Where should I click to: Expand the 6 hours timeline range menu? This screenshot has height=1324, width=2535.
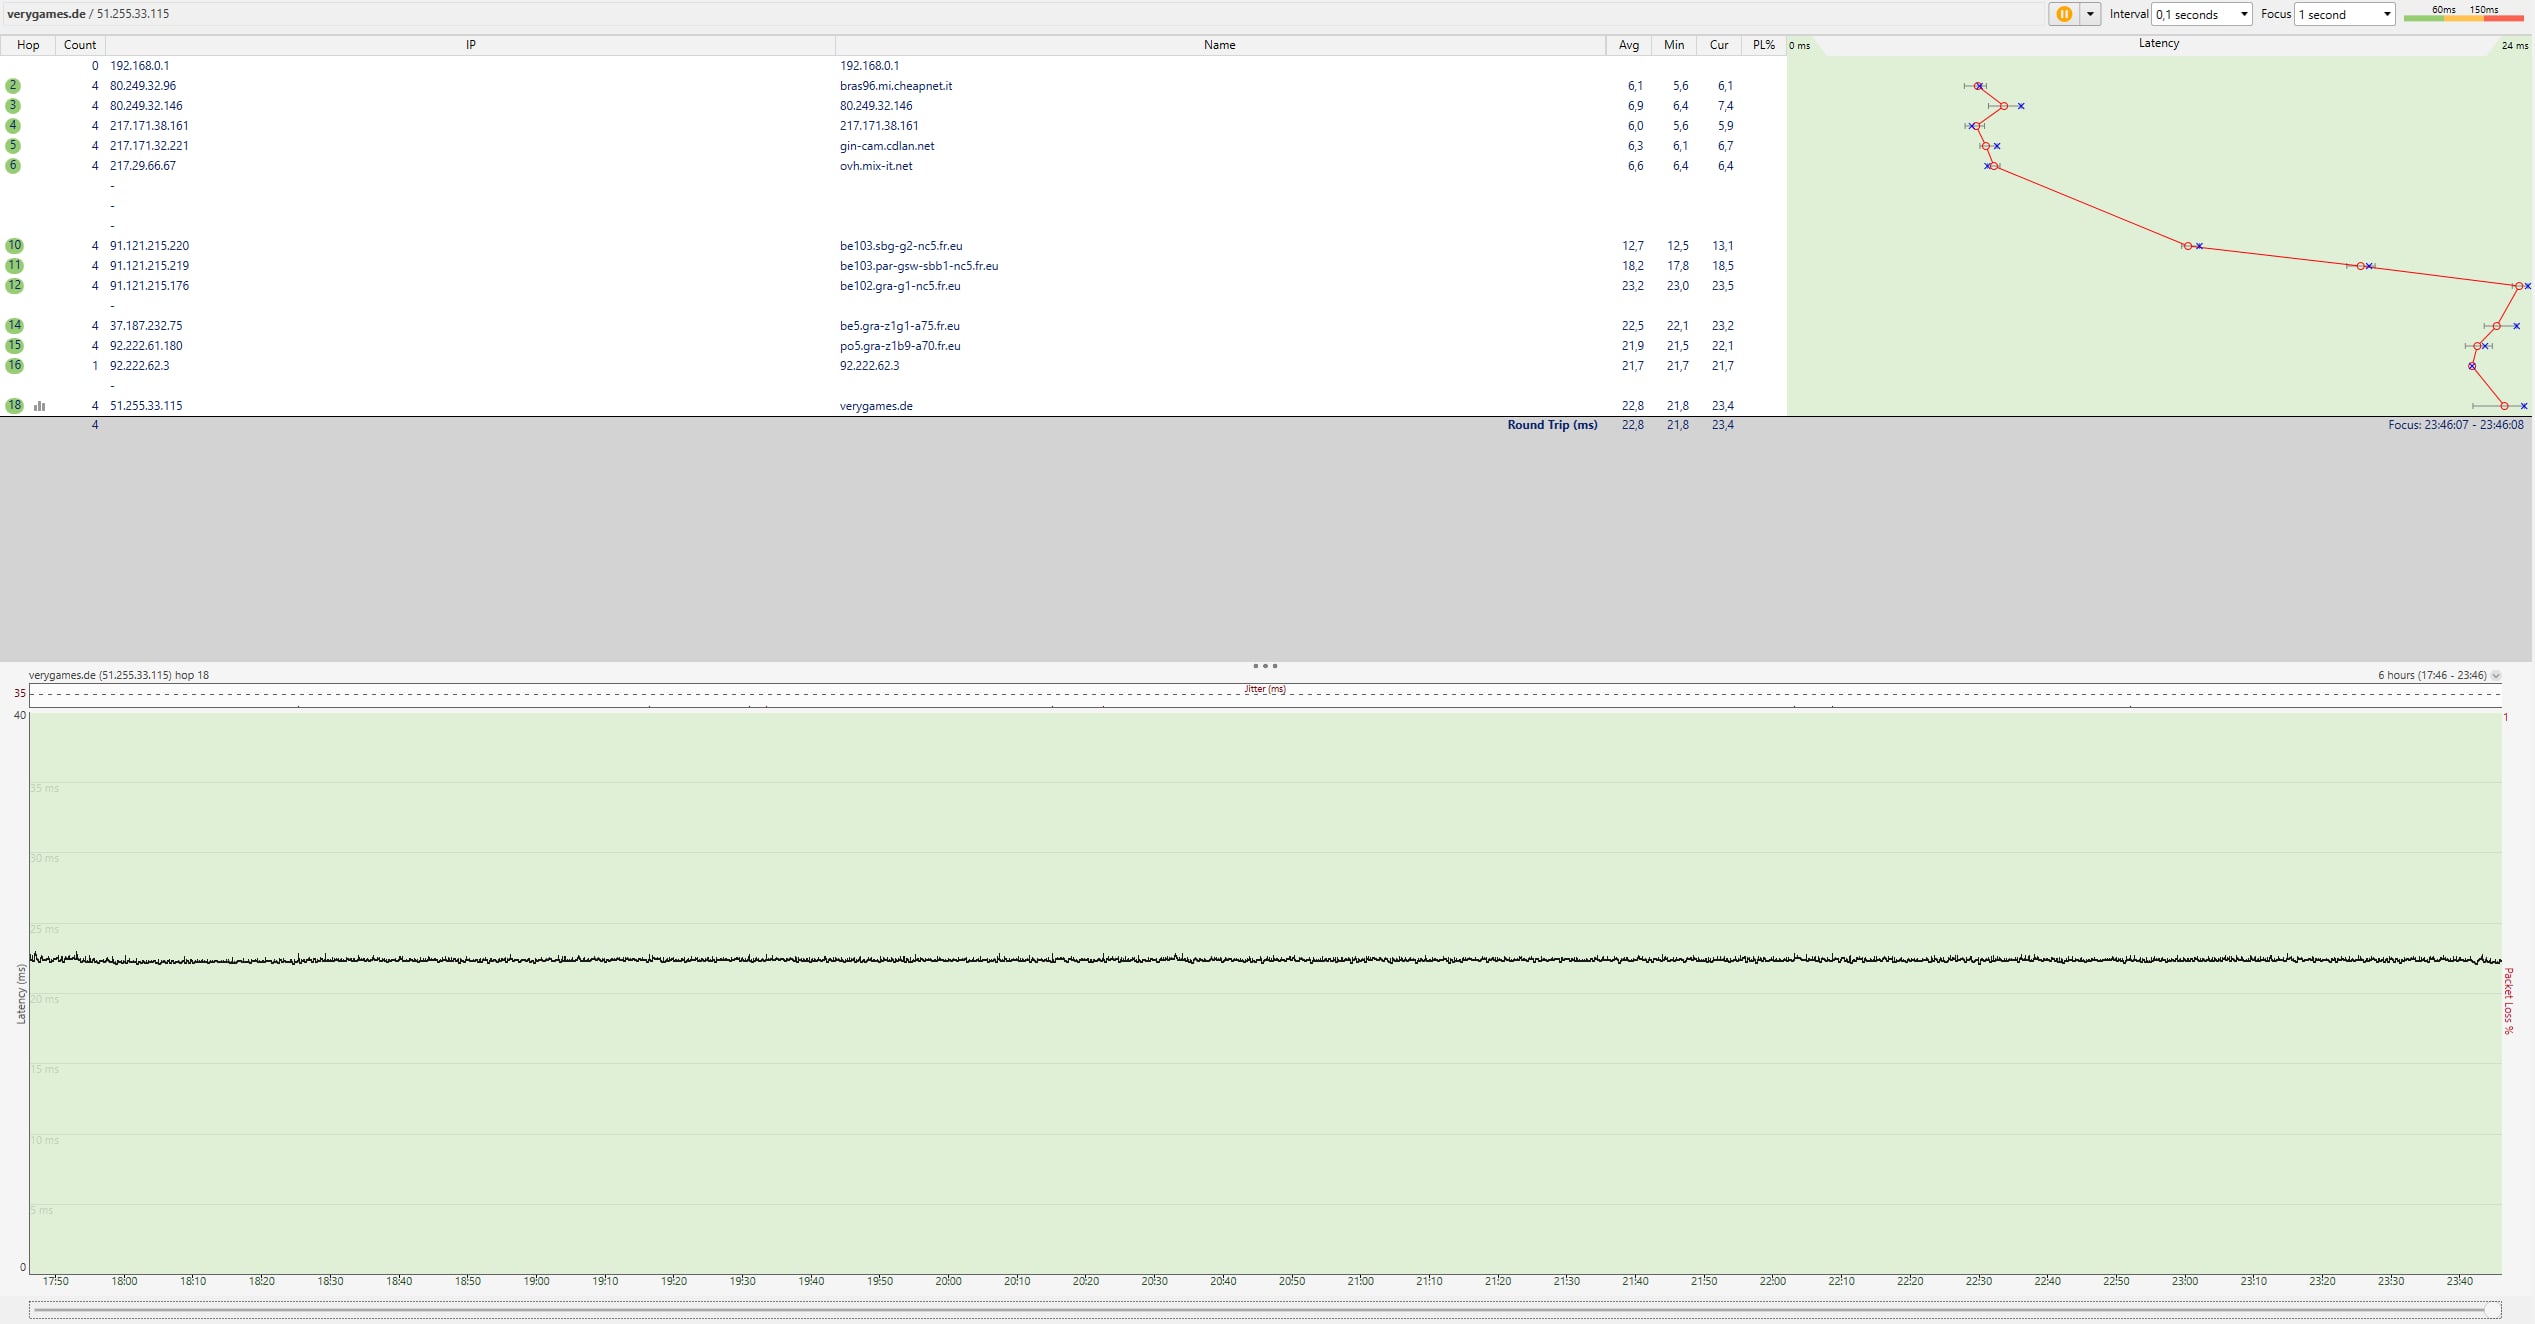[2496, 676]
